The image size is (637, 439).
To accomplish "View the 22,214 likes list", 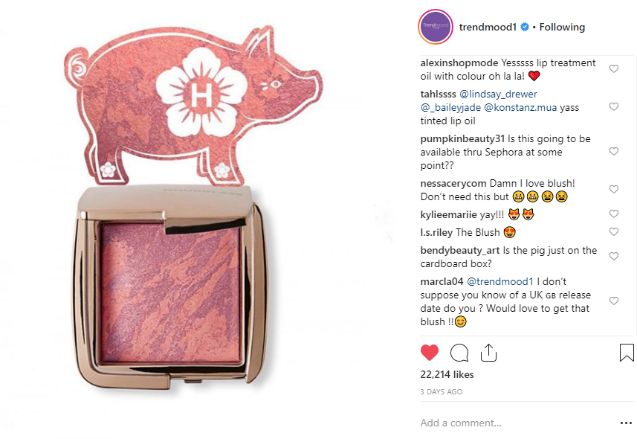I will click(x=447, y=375).
